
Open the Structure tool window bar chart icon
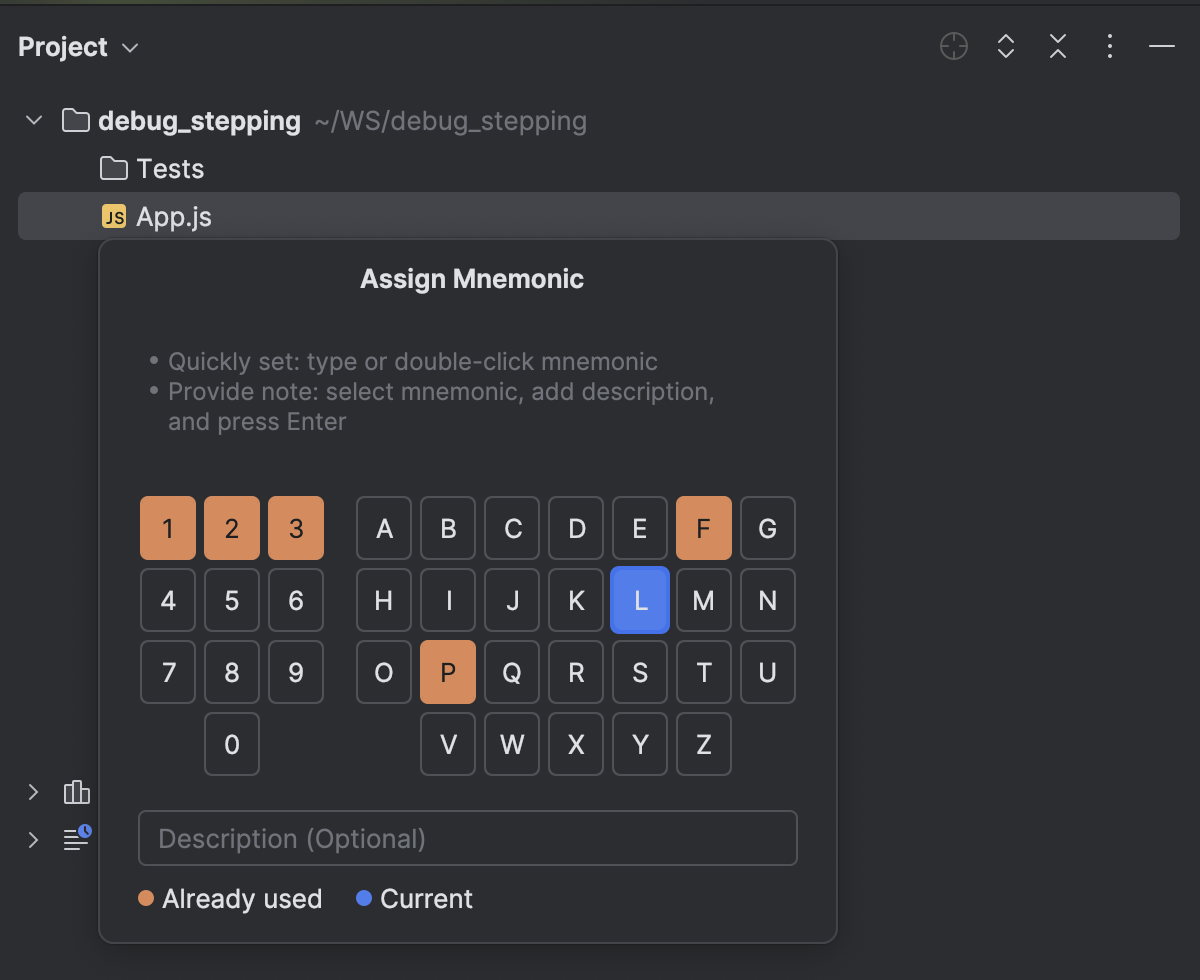coord(77,792)
